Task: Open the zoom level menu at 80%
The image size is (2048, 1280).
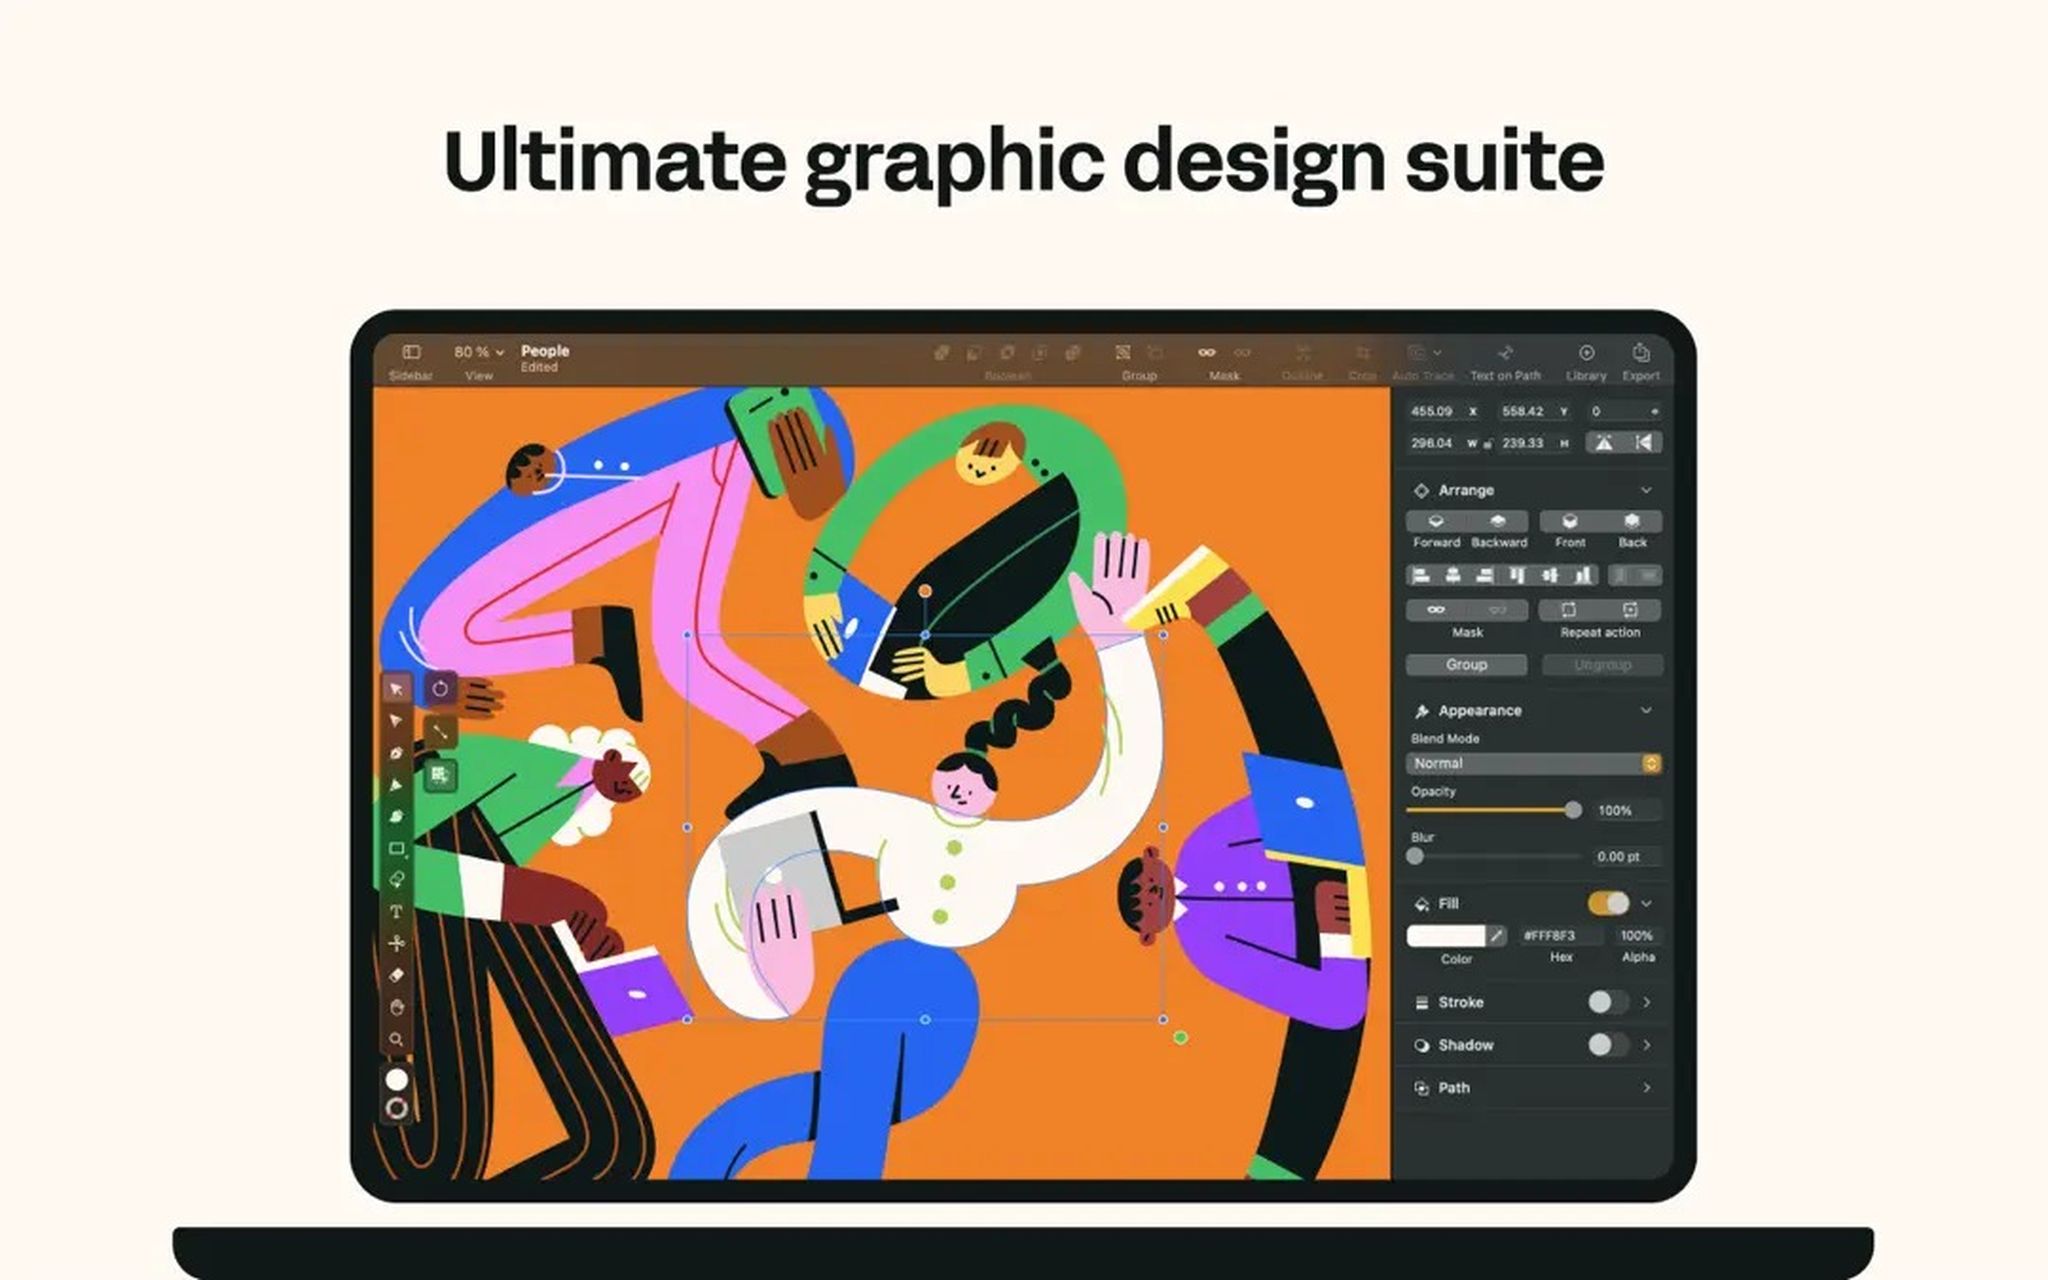Action: click(x=477, y=352)
